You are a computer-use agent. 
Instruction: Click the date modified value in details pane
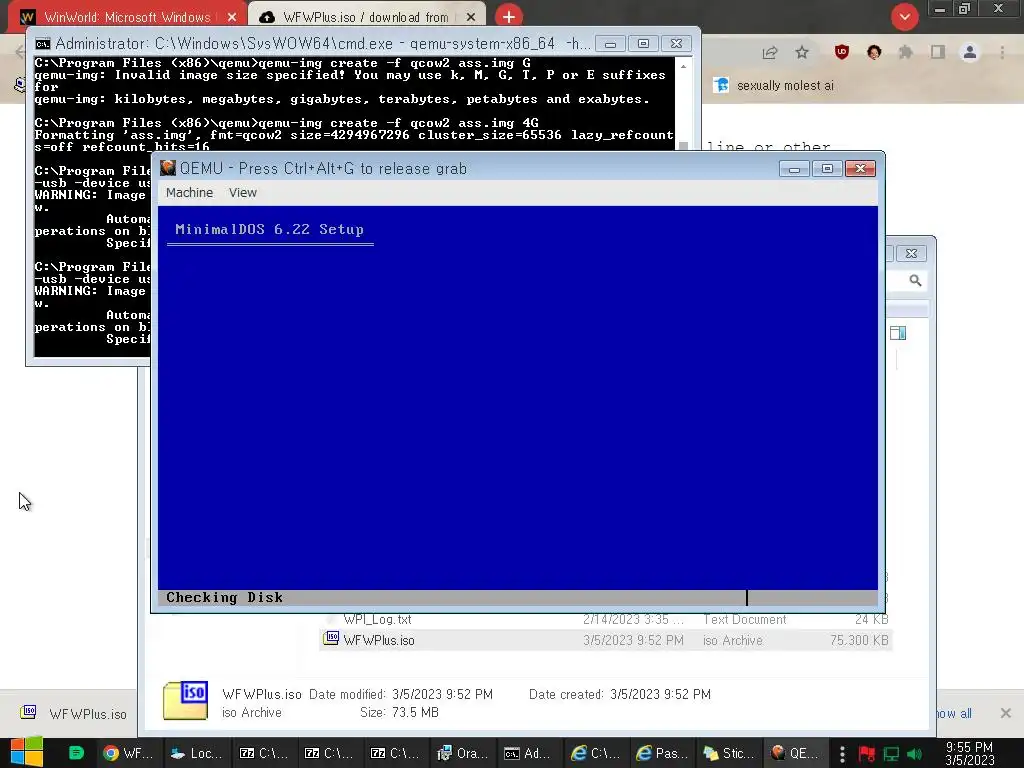(442, 694)
